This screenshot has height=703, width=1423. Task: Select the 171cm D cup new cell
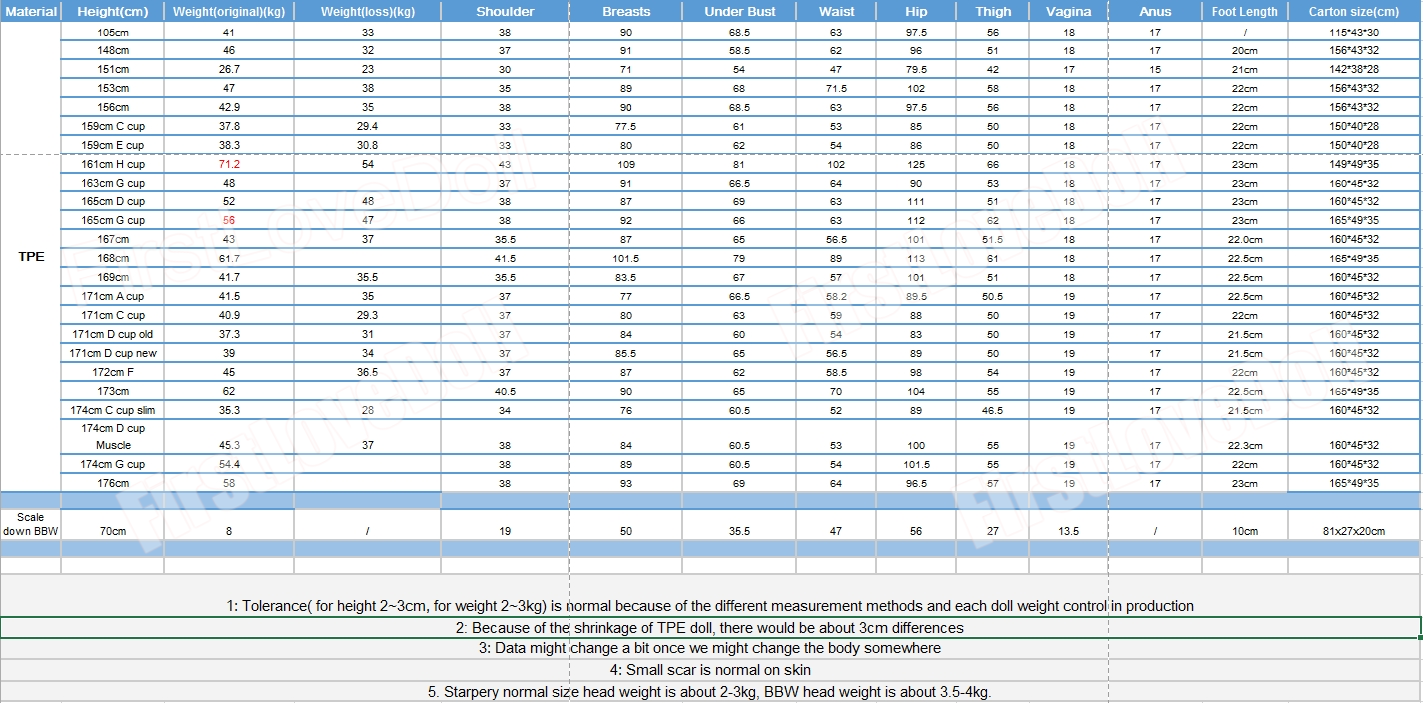[112, 353]
